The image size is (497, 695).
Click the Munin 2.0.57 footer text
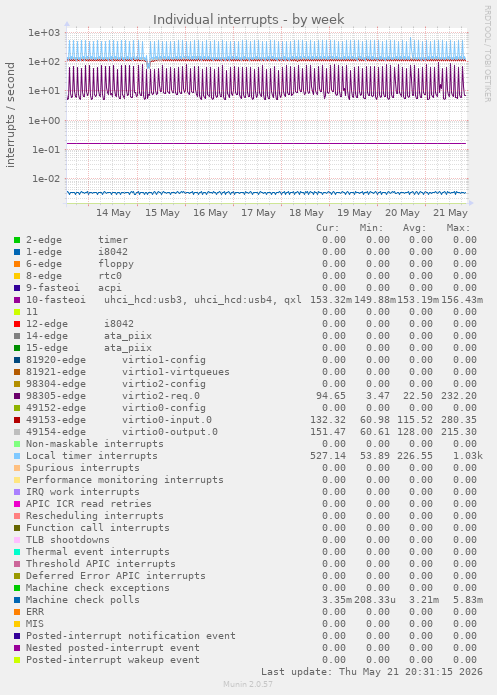[248, 684]
